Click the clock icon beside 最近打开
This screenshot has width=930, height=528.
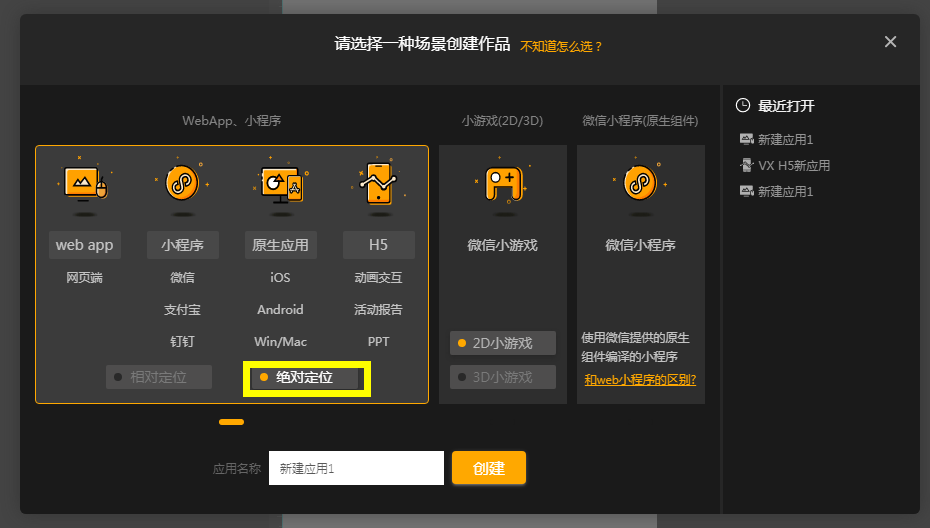[743, 106]
